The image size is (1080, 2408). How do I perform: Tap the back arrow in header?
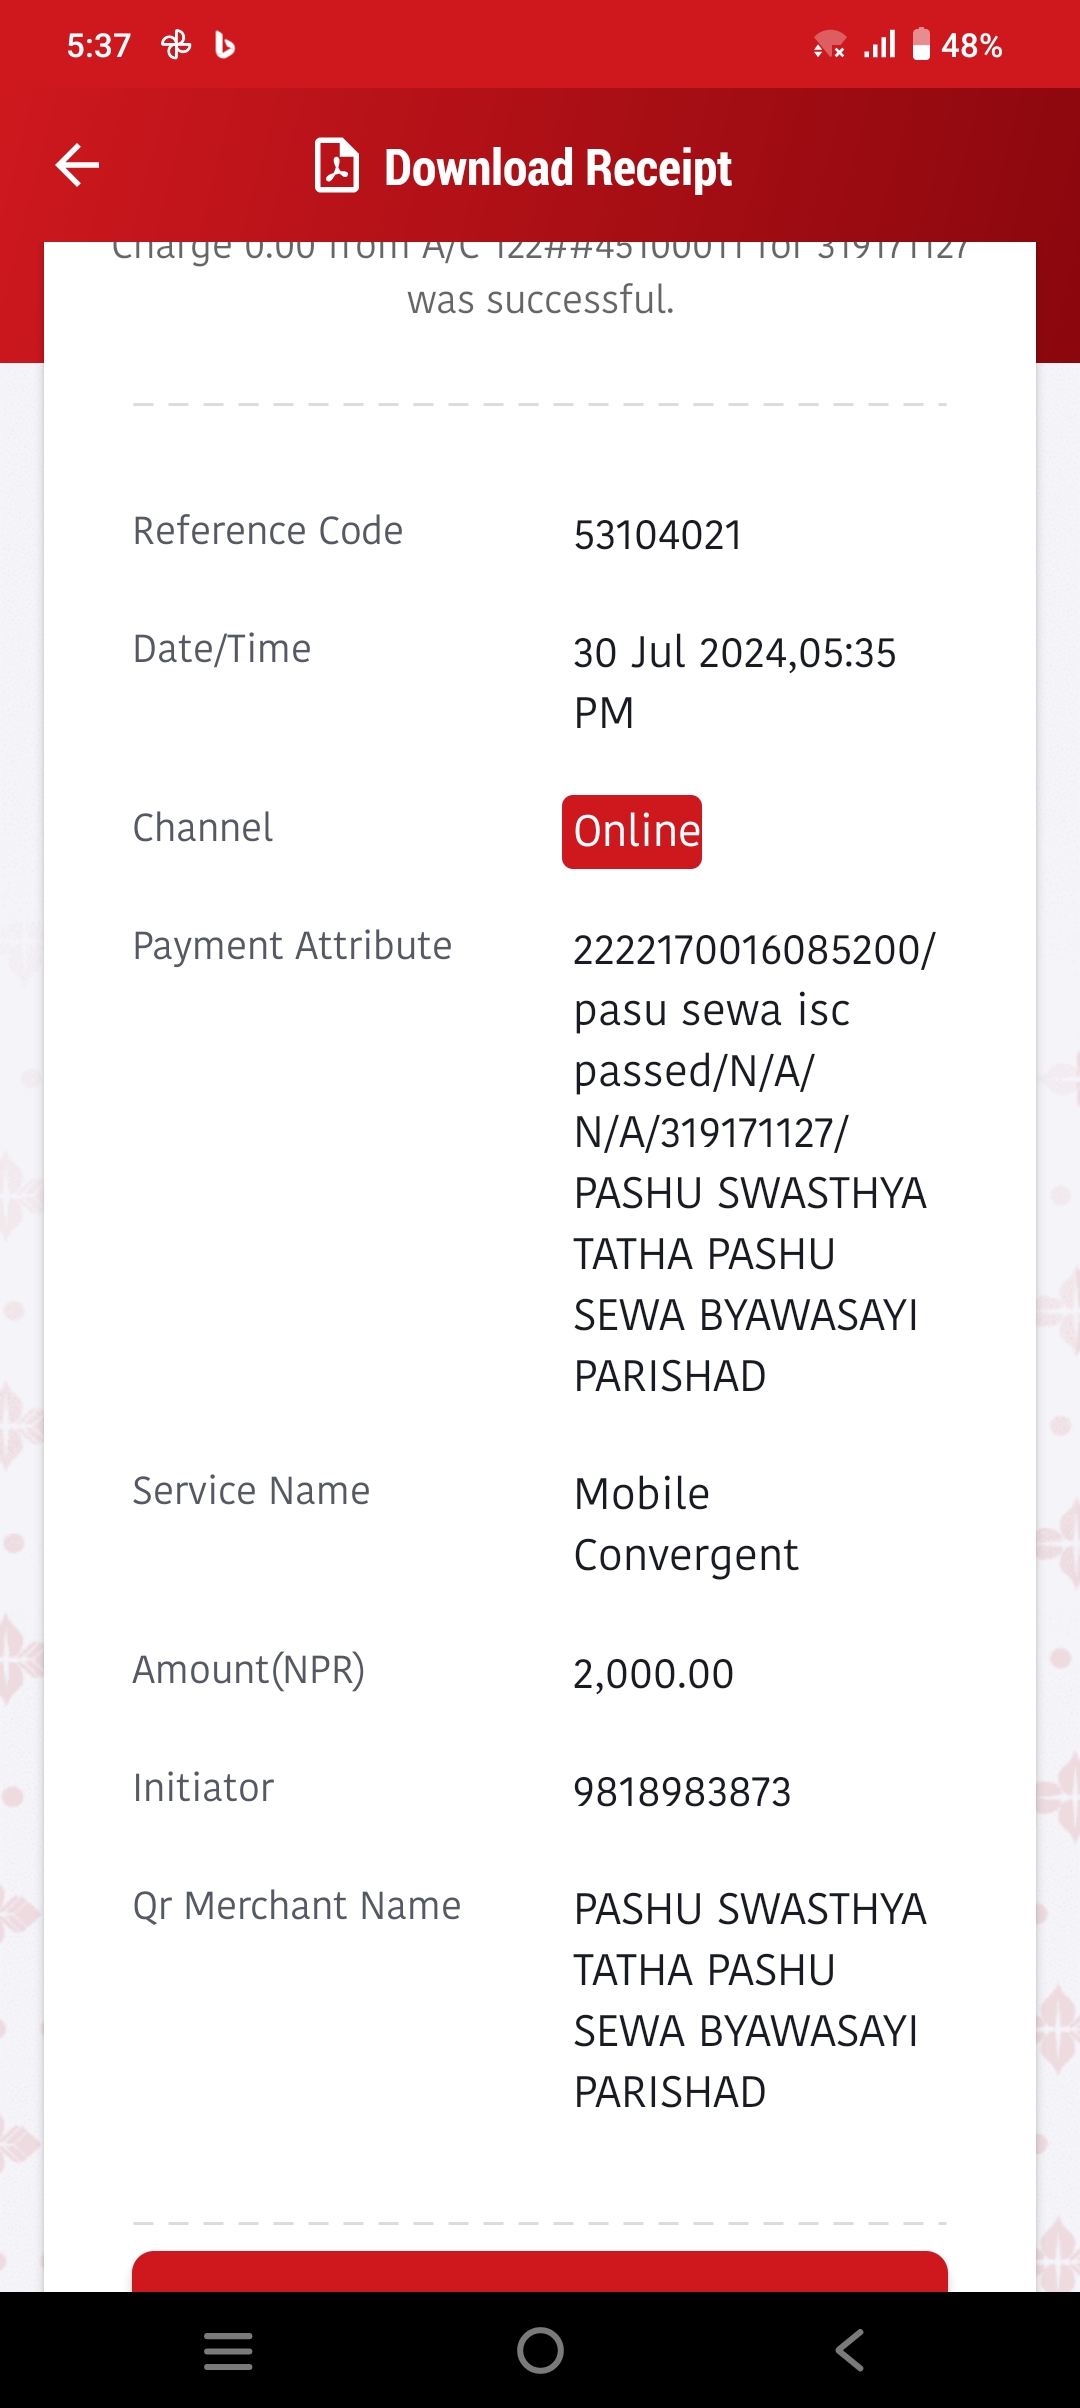(x=77, y=165)
